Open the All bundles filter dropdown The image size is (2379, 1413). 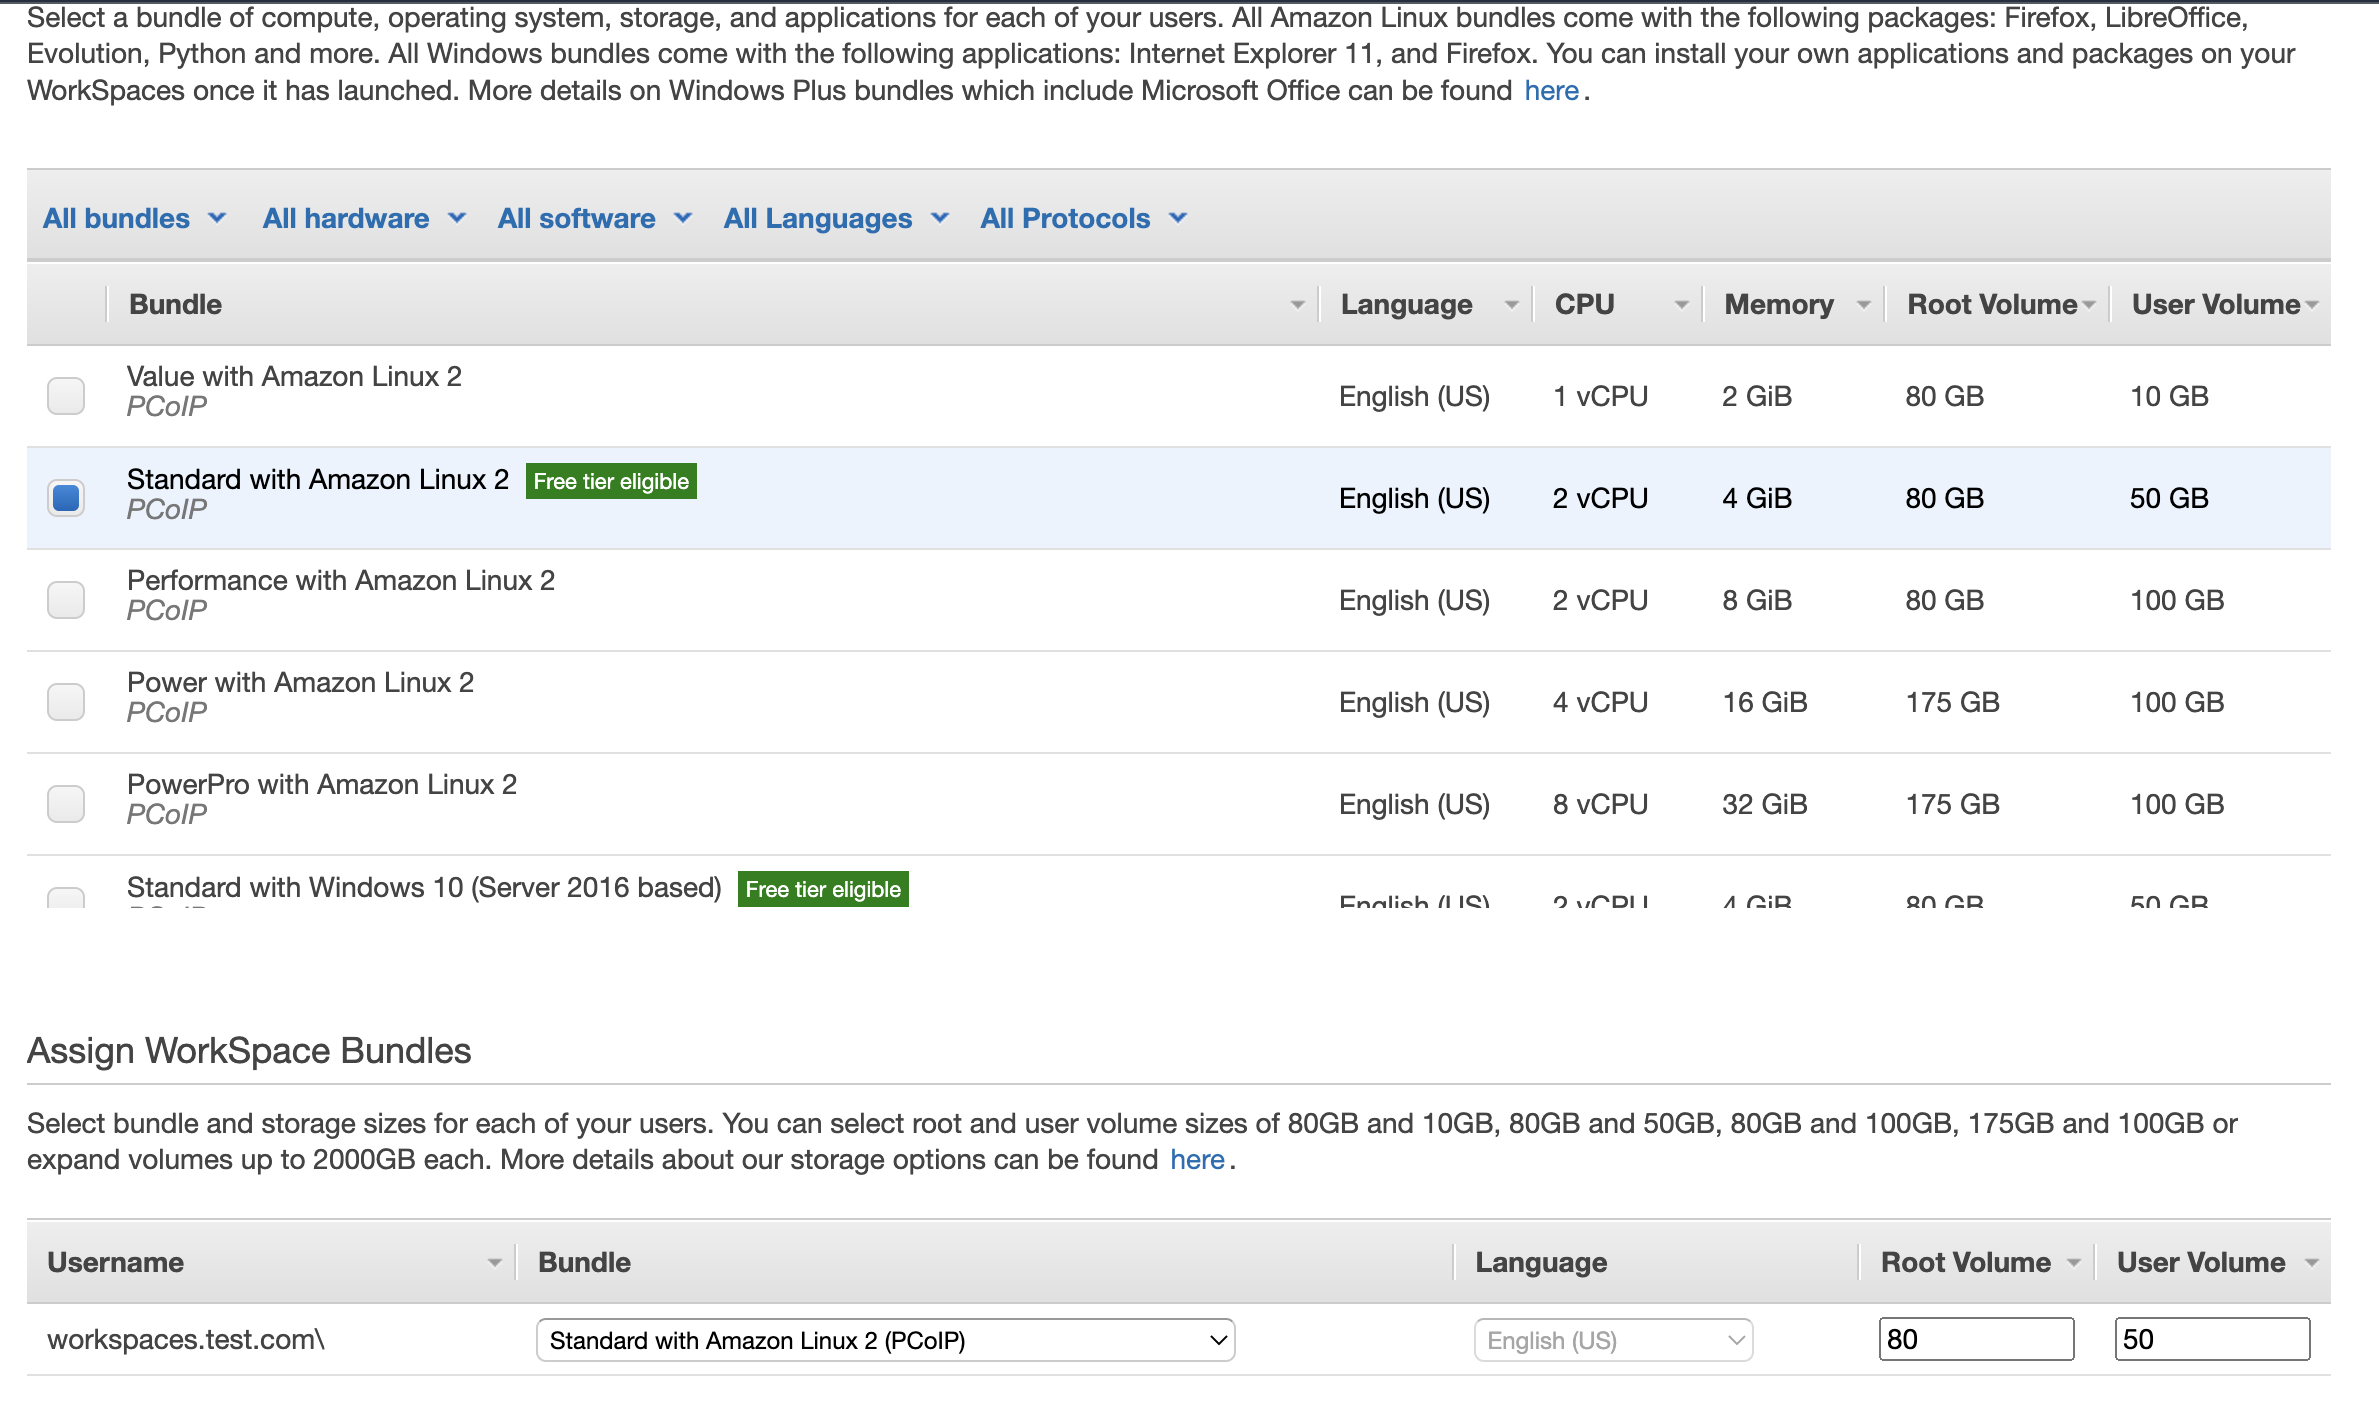[x=135, y=218]
